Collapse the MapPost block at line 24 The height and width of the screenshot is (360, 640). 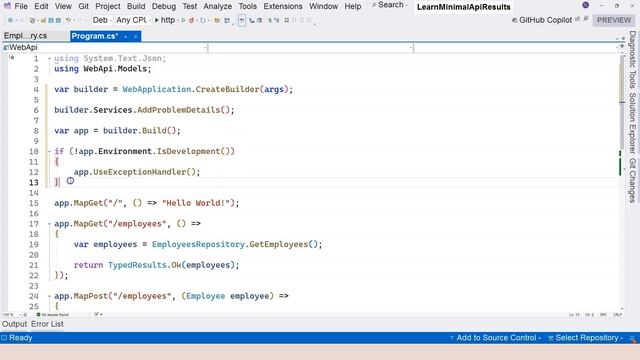coord(49,296)
